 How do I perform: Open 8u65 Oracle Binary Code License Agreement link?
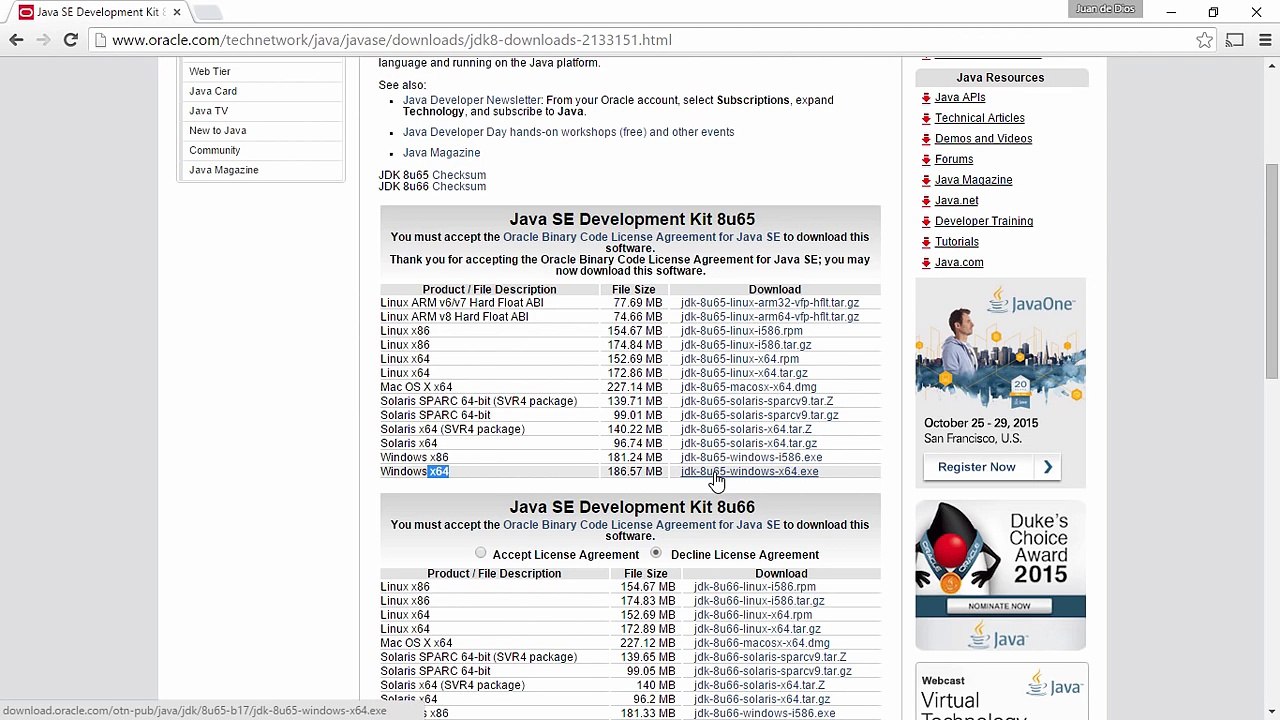tap(641, 237)
